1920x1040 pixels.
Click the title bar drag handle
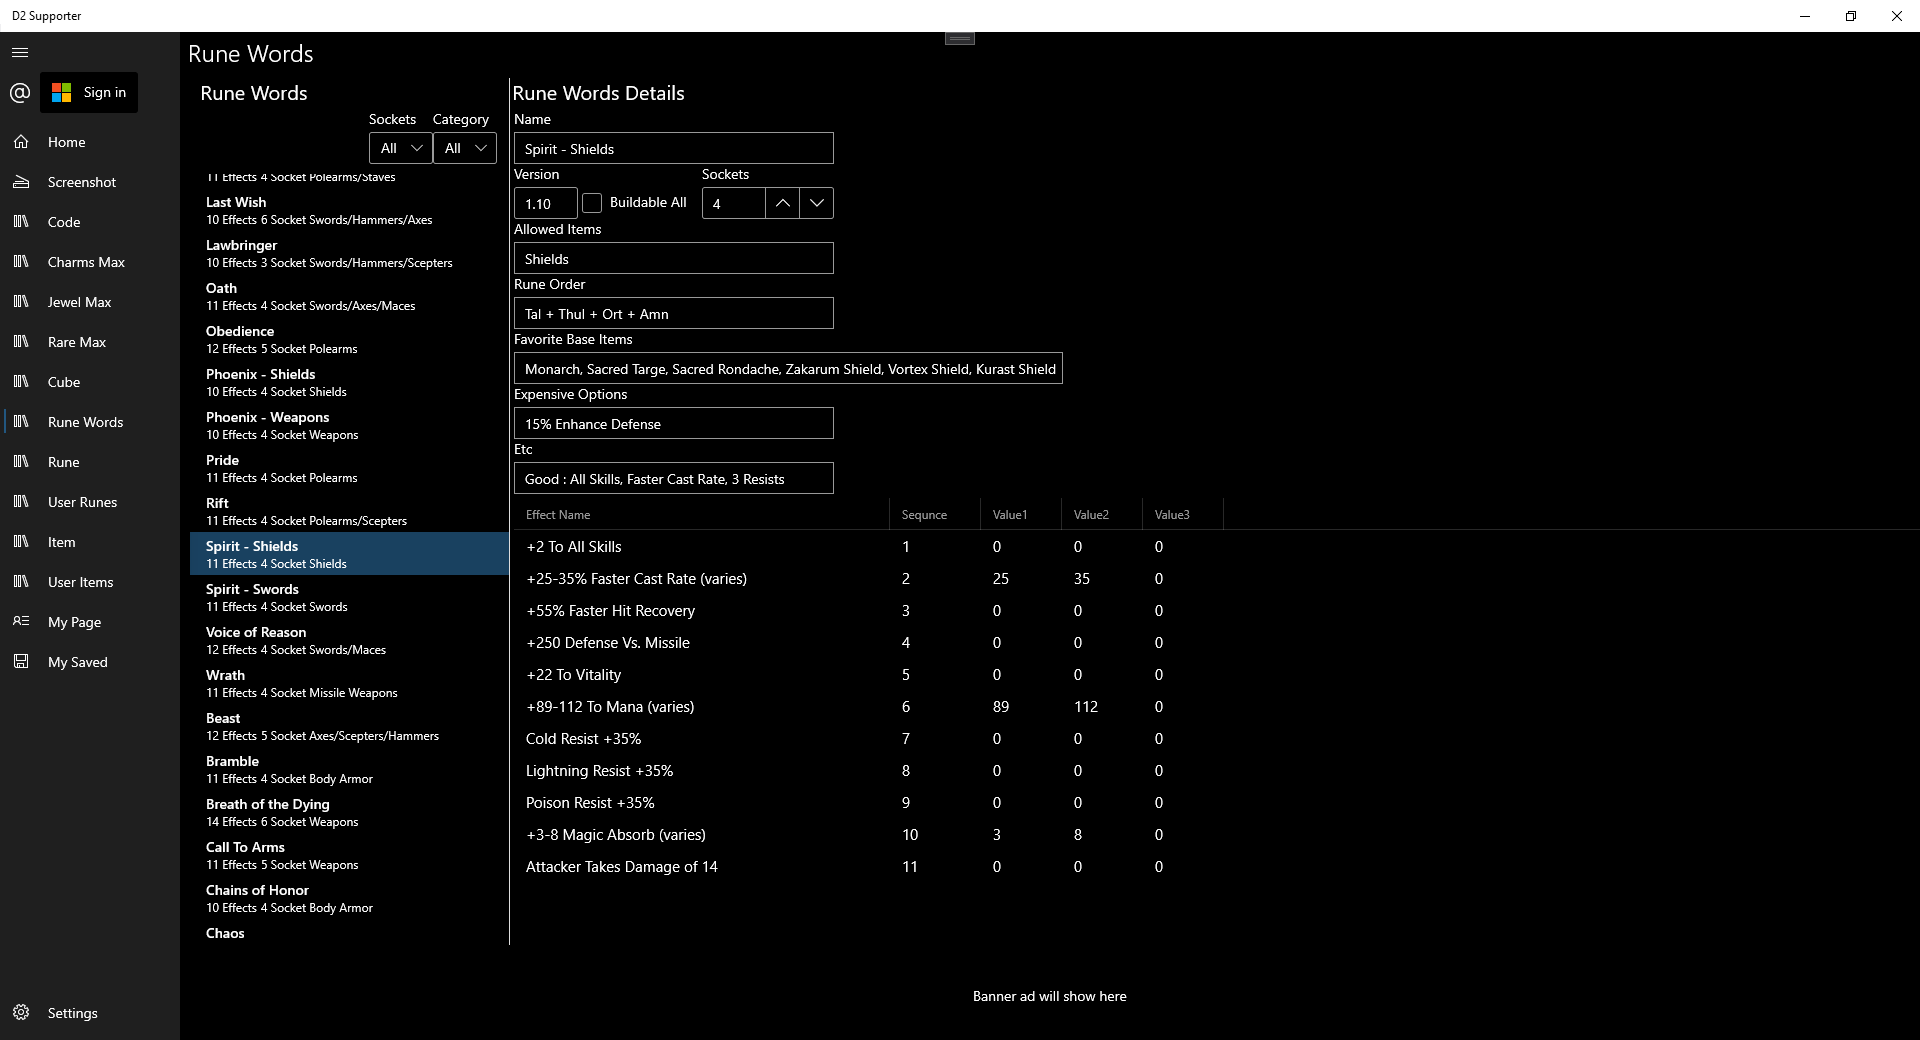point(960,38)
